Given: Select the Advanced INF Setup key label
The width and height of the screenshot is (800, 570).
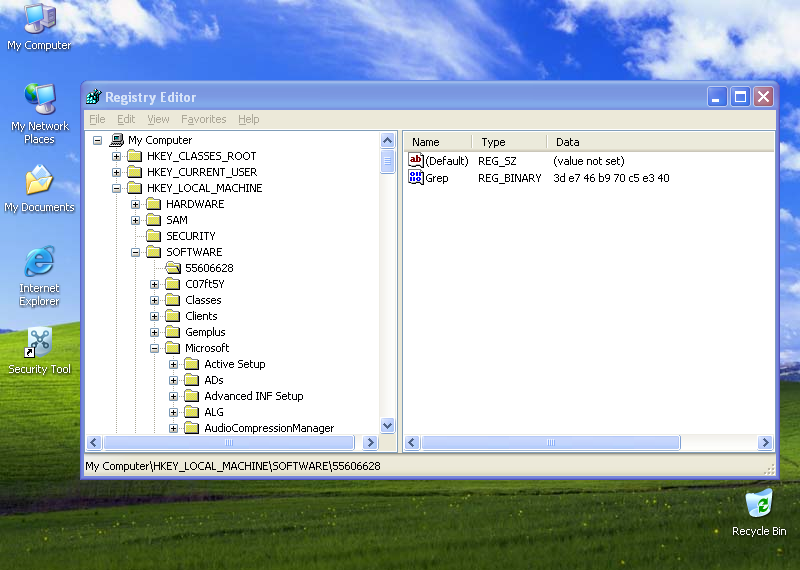Looking at the screenshot, I should (x=254, y=396).
